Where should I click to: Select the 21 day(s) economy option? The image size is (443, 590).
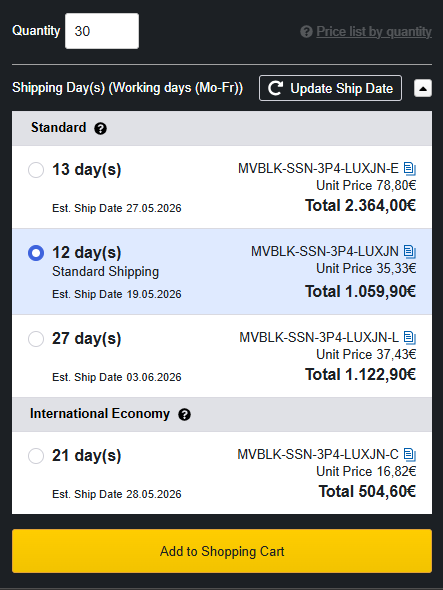point(36,456)
